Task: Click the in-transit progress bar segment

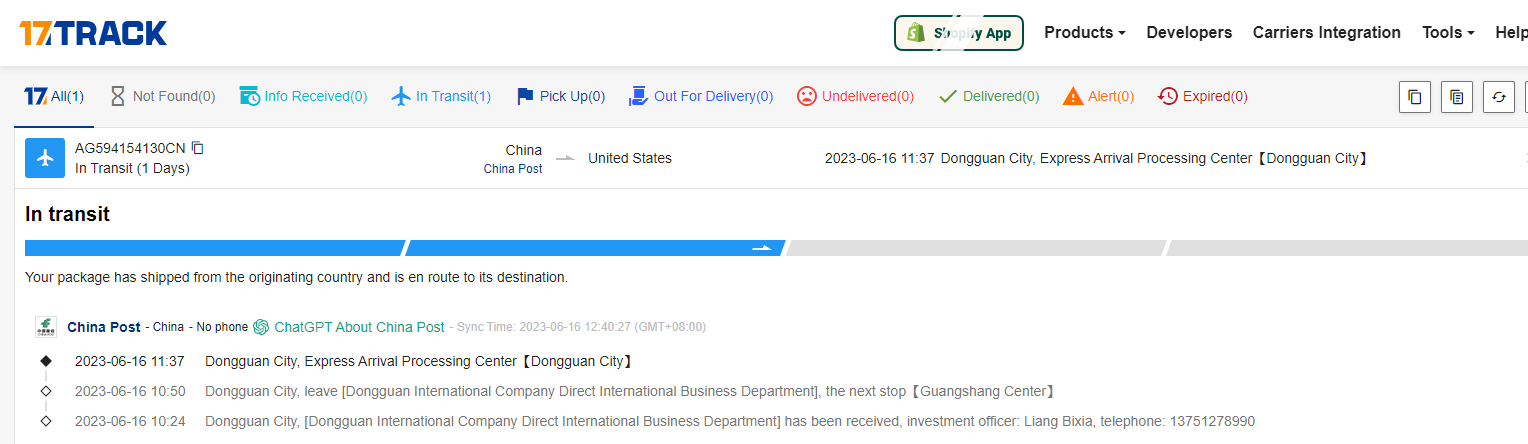Action: pos(594,248)
